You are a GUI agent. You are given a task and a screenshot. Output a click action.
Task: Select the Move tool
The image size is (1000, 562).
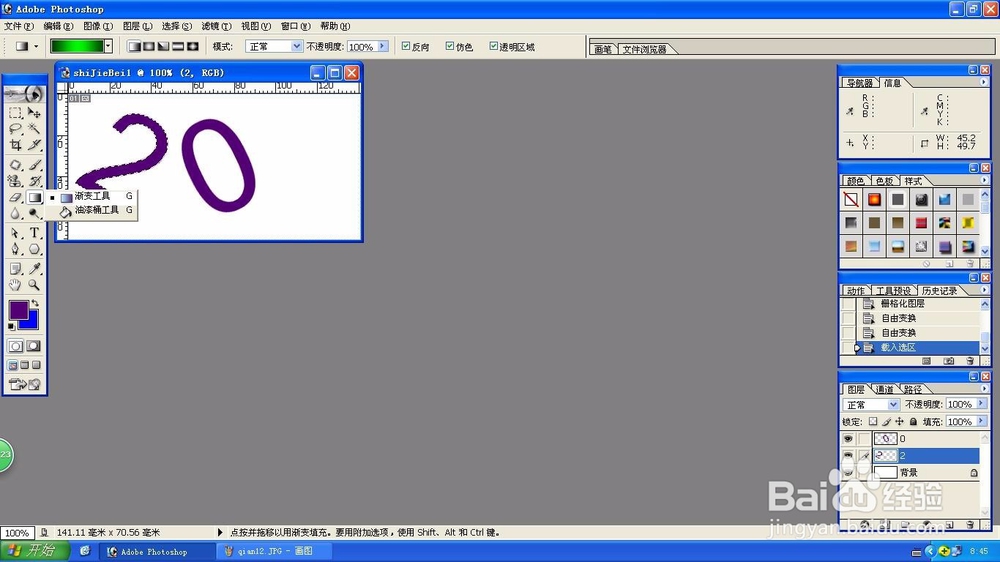coord(34,113)
